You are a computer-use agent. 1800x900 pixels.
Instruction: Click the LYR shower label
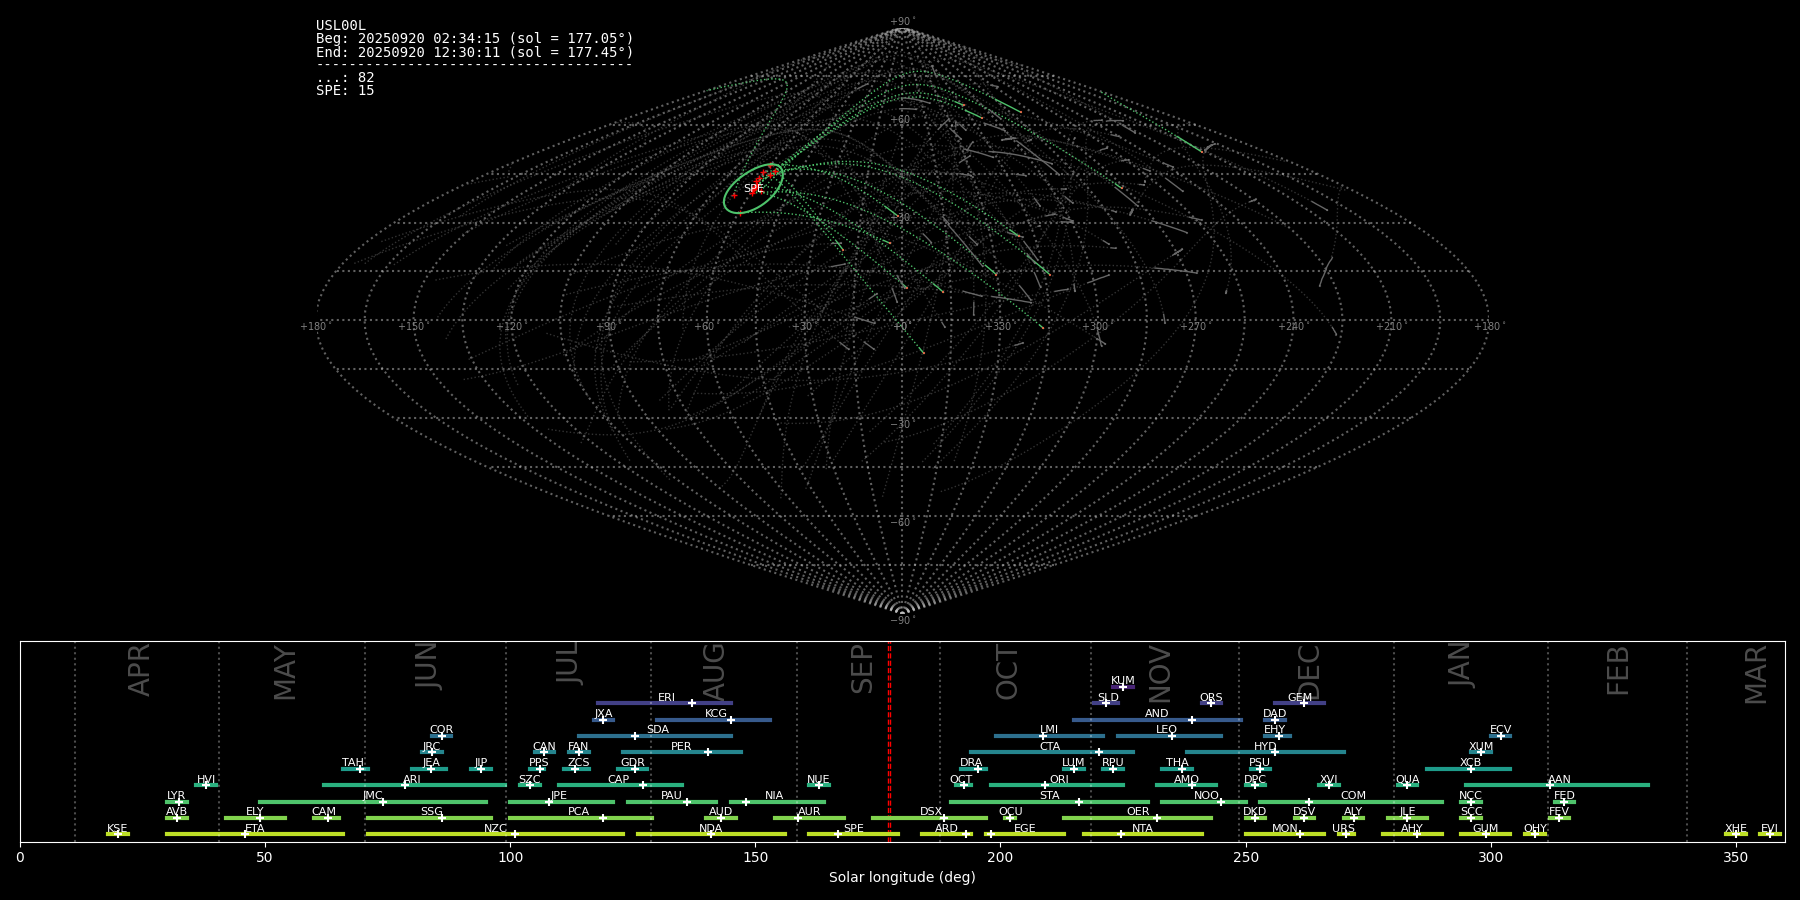tap(176, 796)
